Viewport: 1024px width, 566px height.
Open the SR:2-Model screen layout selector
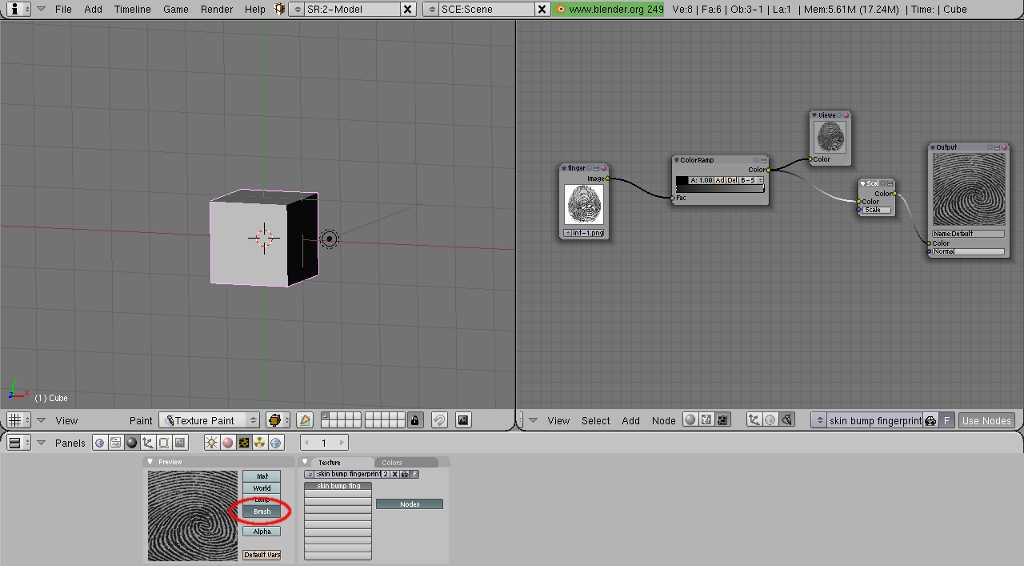click(296, 9)
